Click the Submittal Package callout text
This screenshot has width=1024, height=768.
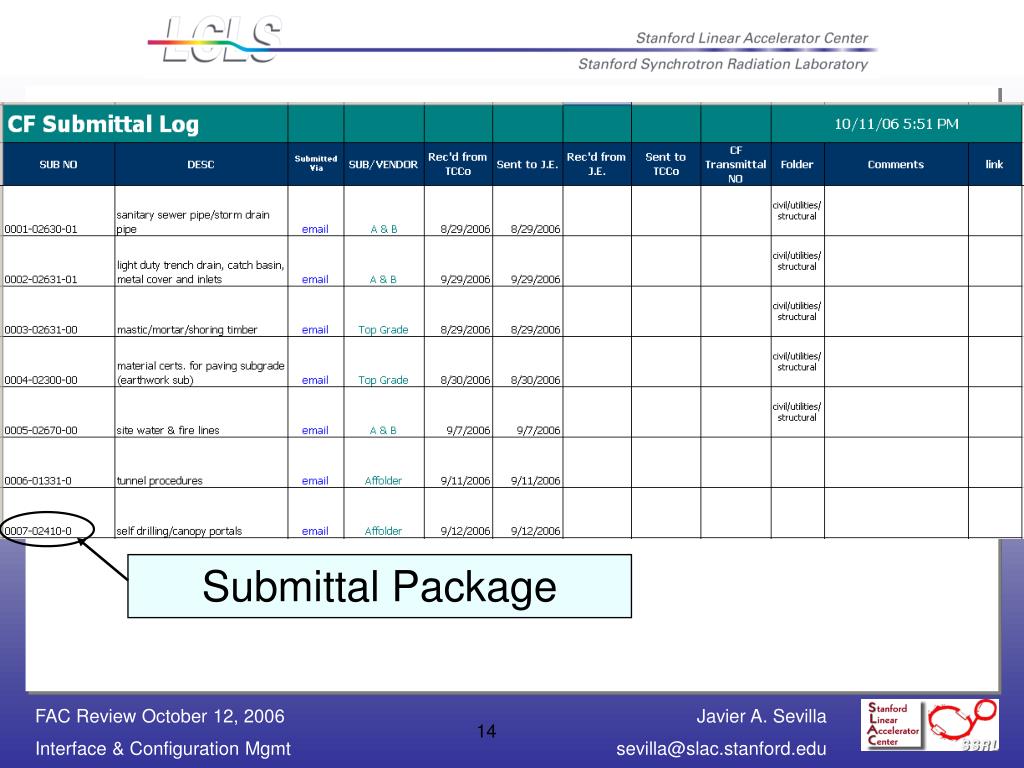[379, 586]
